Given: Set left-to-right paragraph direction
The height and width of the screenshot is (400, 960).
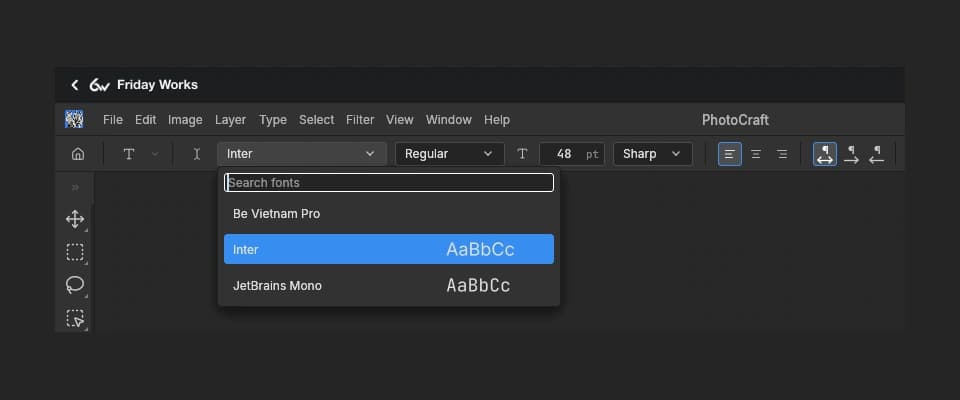Looking at the screenshot, I should pyautogui.click(x=851, y=154).
